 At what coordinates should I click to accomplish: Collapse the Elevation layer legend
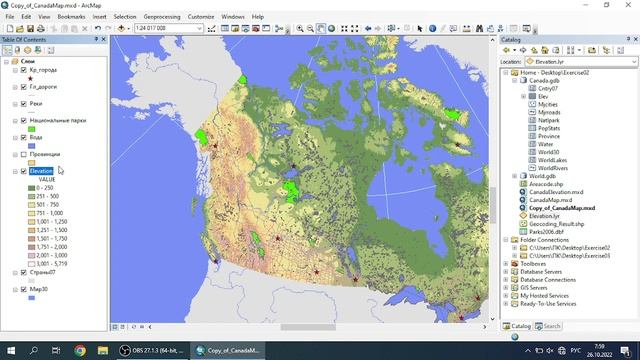point(15,171)
